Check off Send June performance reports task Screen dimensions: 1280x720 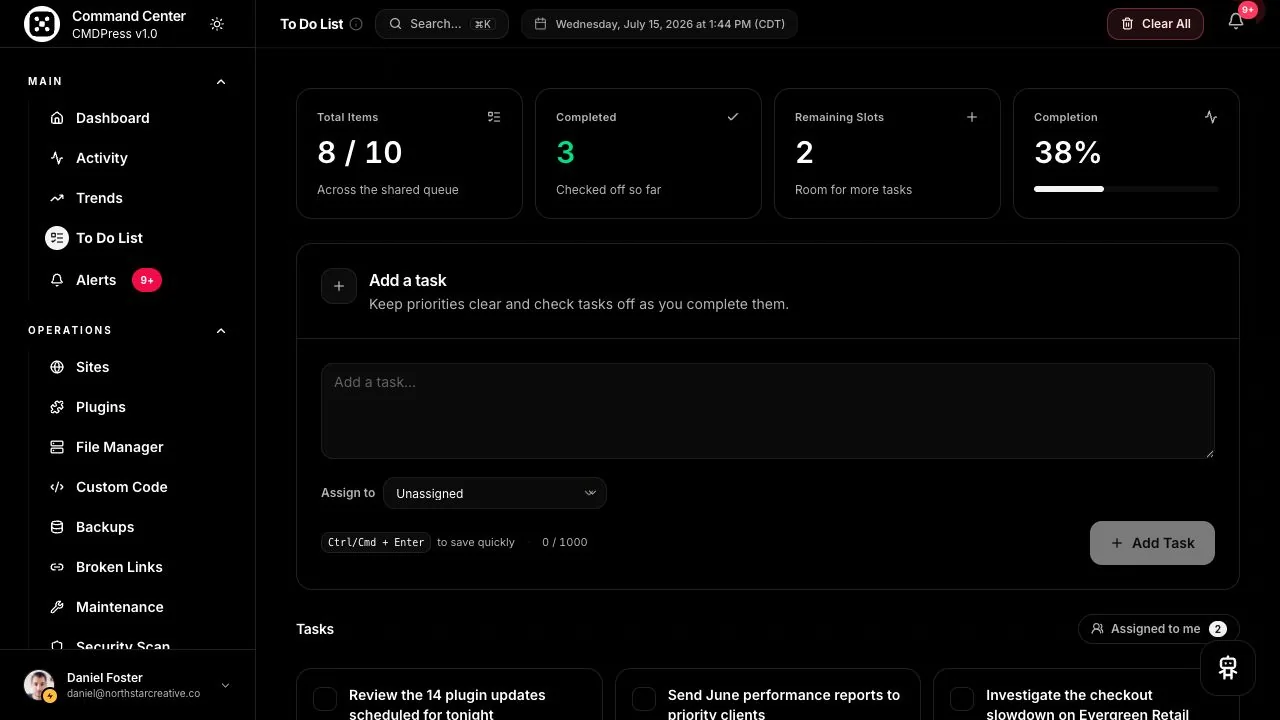point(644,699)
